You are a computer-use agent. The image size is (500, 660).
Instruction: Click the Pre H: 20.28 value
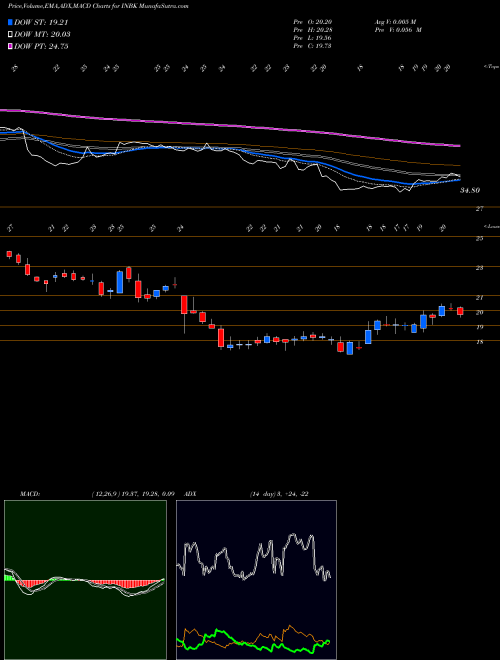pyautogui.click(x=313, y=30)
